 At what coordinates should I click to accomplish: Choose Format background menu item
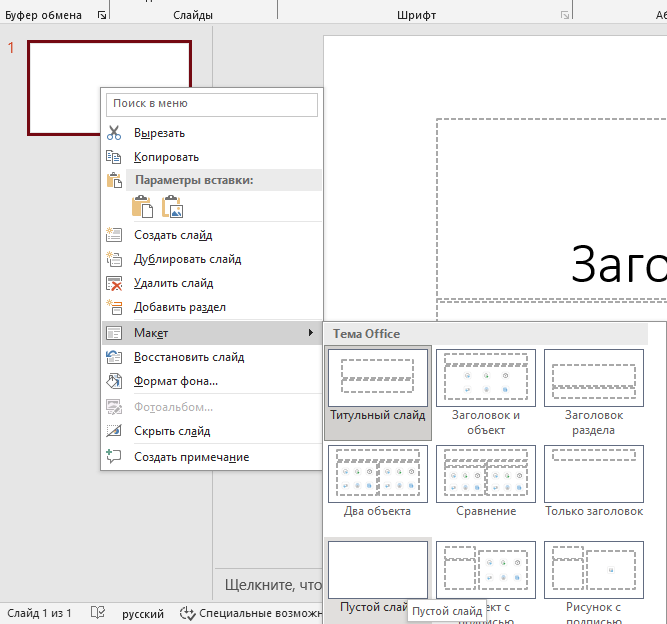[176, 381]
